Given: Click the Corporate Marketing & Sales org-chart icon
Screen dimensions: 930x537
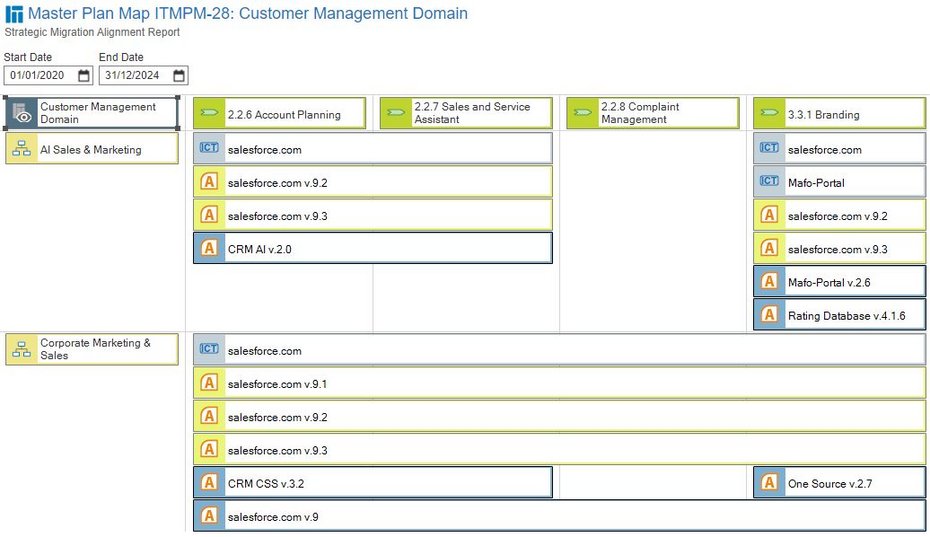Looking at the screenshot, I should [22, 349].
